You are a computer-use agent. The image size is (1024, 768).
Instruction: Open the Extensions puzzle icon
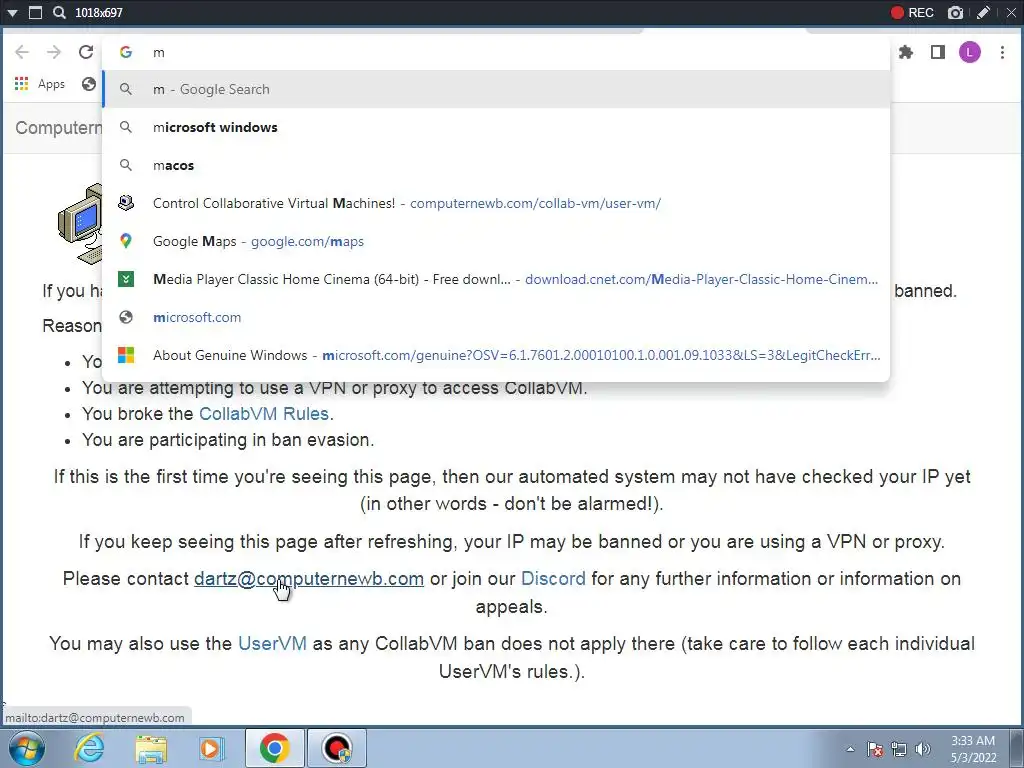tap(906, 52)
